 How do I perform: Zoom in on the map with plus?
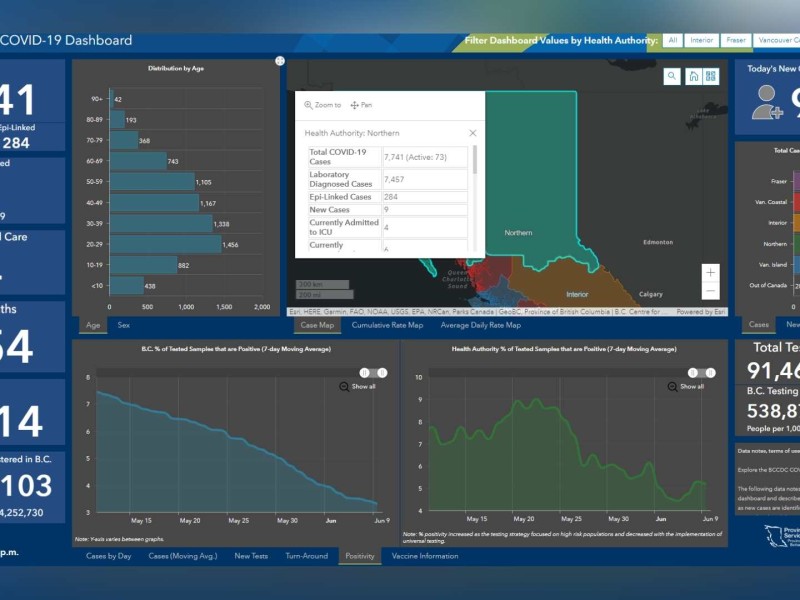click(710, 272)
